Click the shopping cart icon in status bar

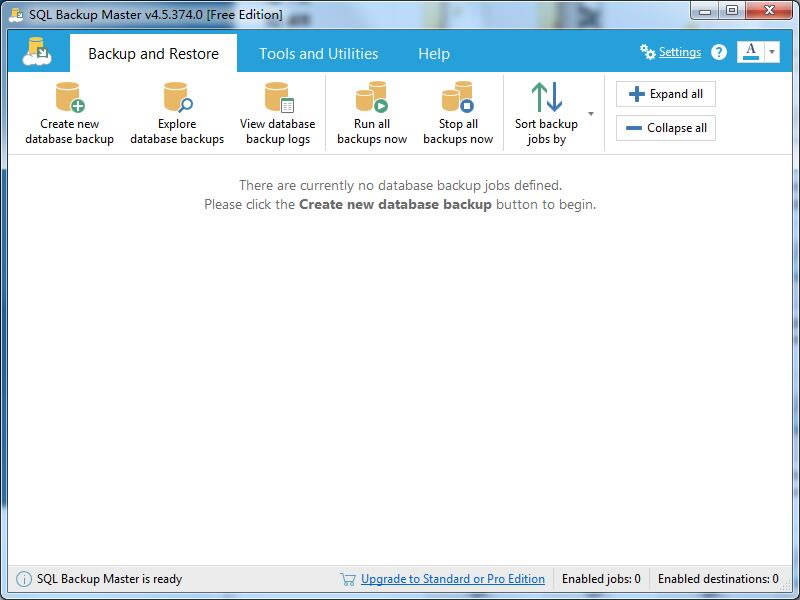pyautogui.click(x=347, y=579)
